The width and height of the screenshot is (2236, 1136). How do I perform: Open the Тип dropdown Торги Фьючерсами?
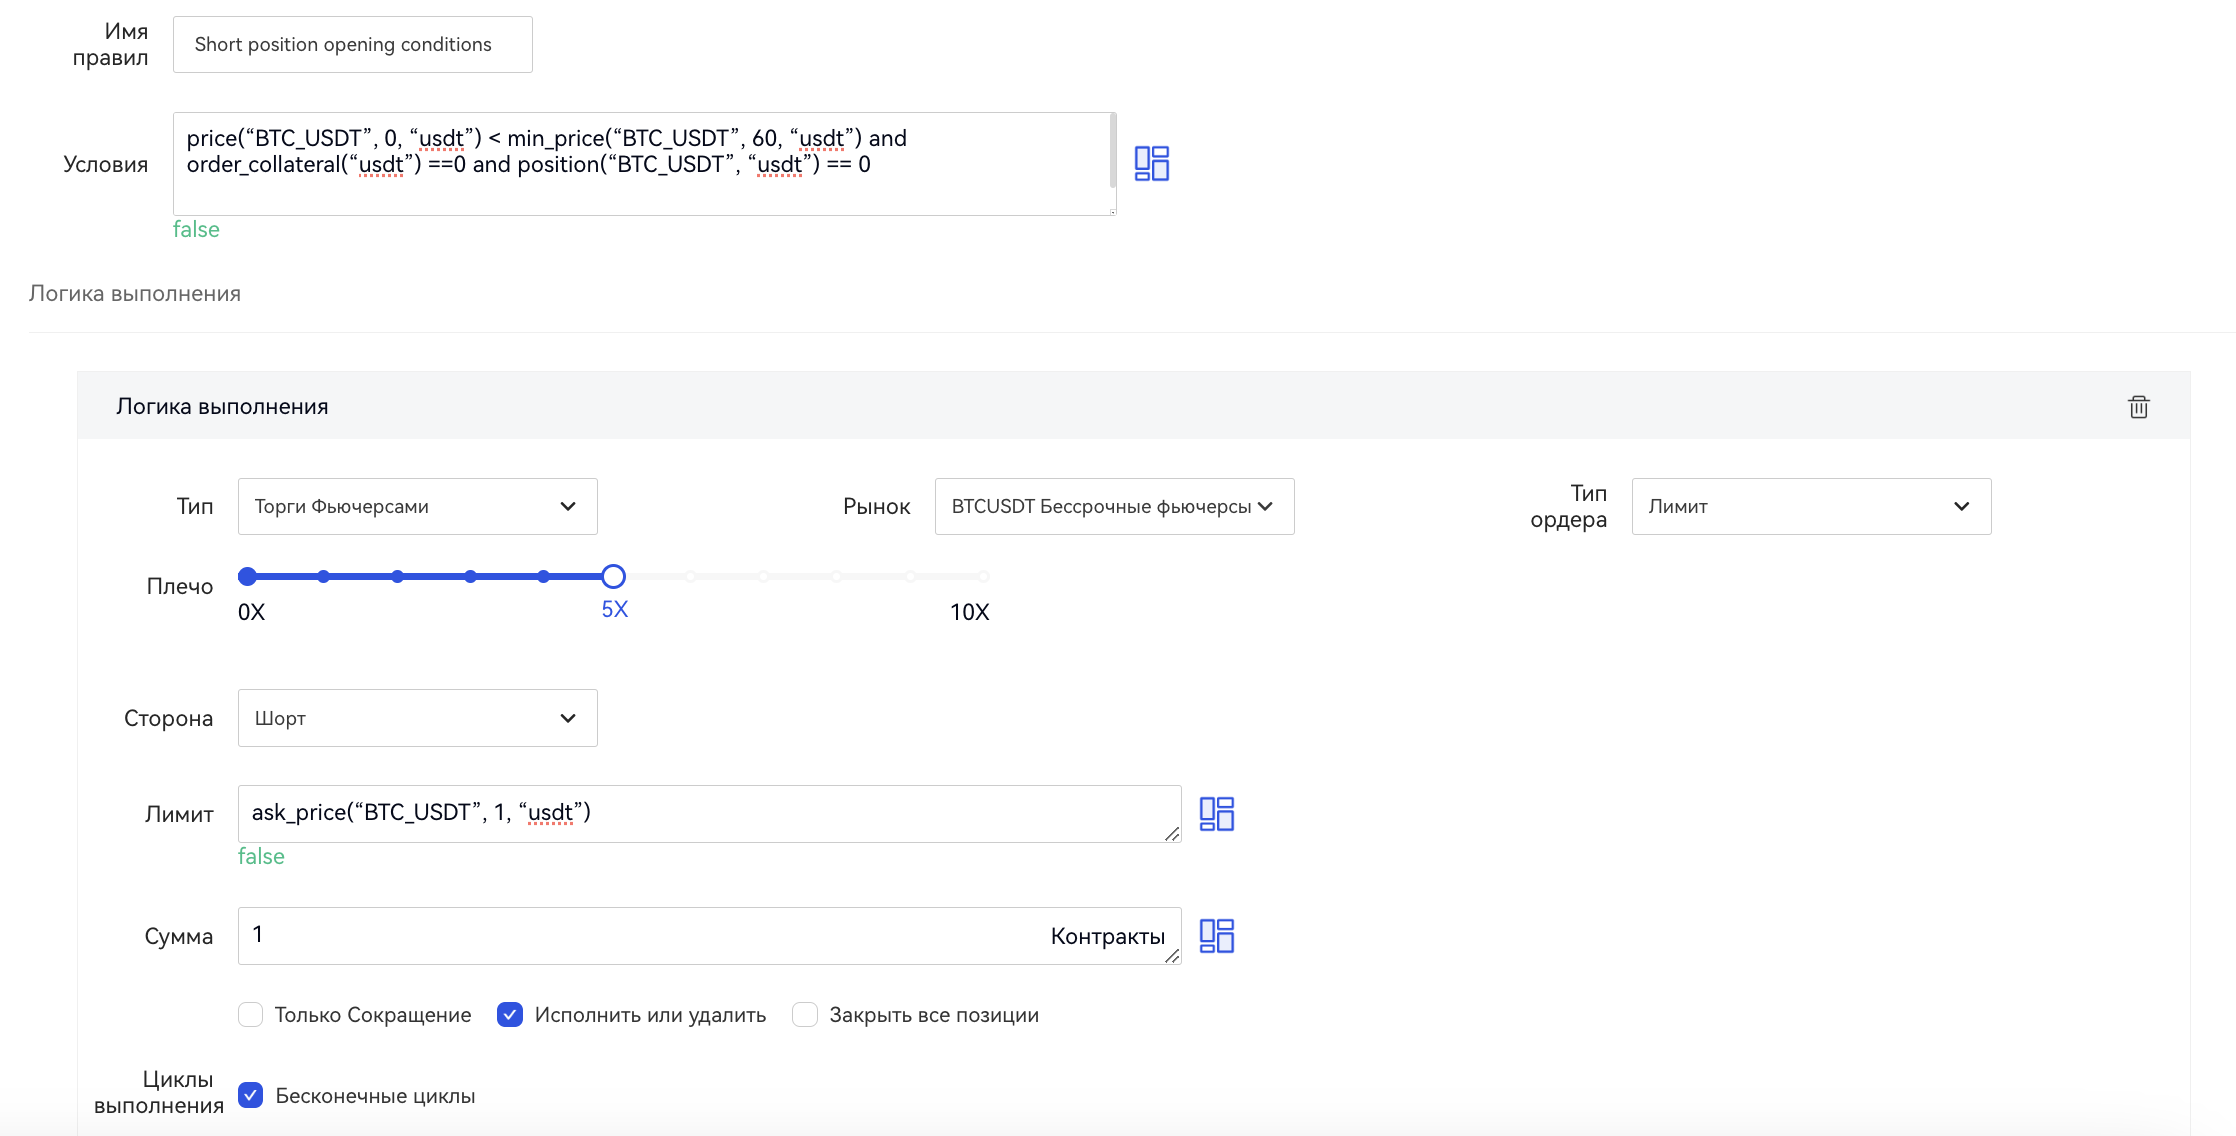click(417, 507)
